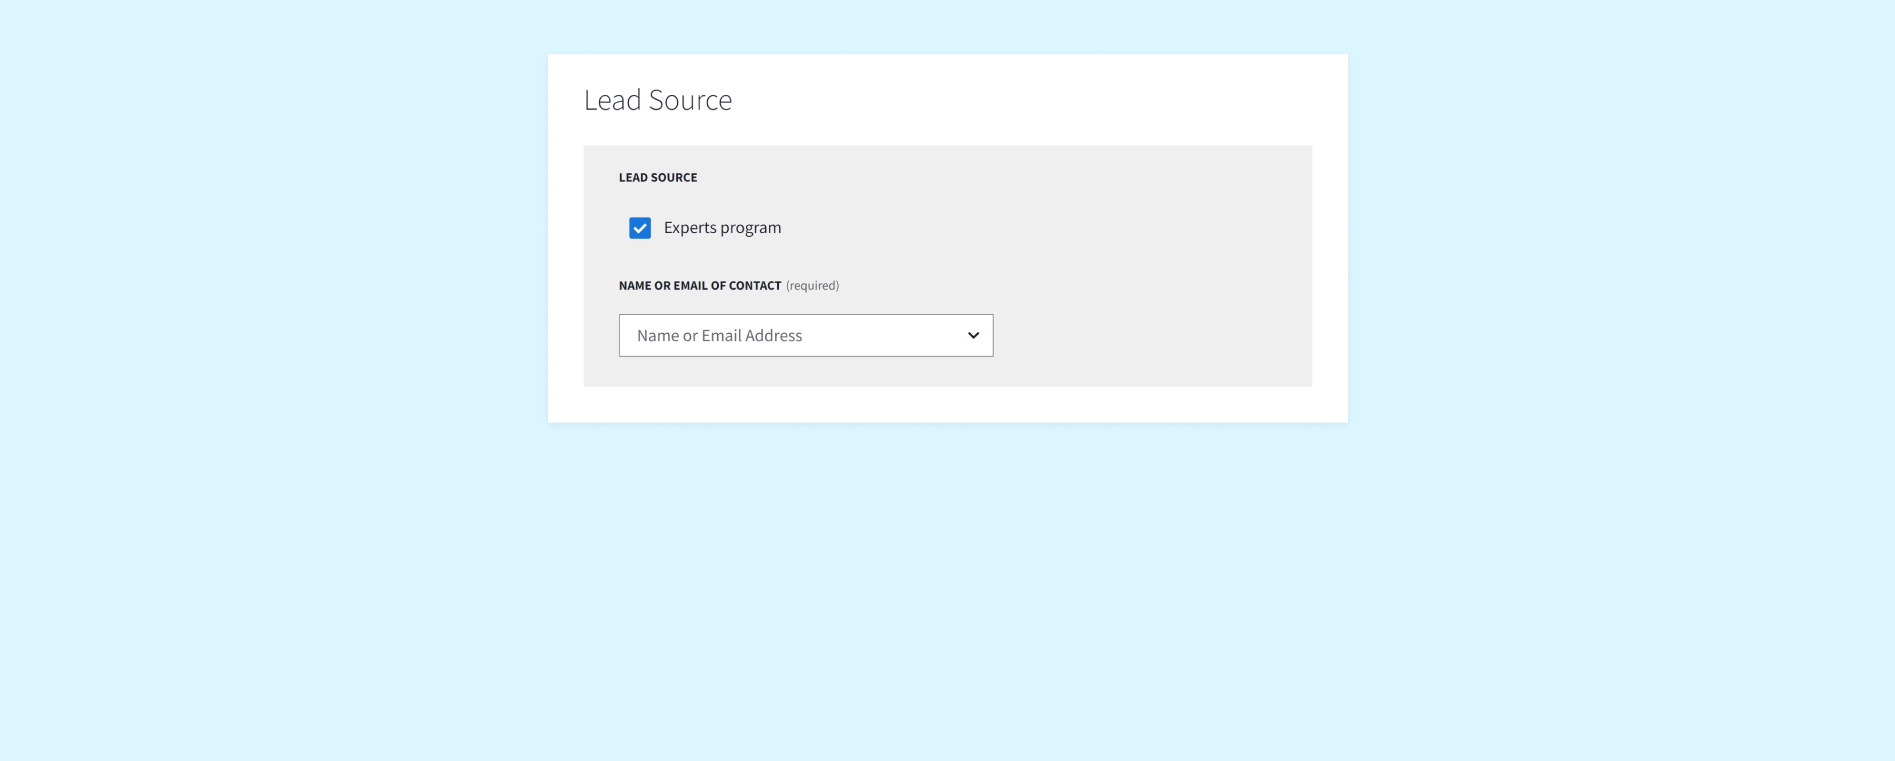The height and width of the screenshot is (761, 1895).
Task: Click the "NAME OR EMAIL OF CONTACT" label
Action: (699, 286)
